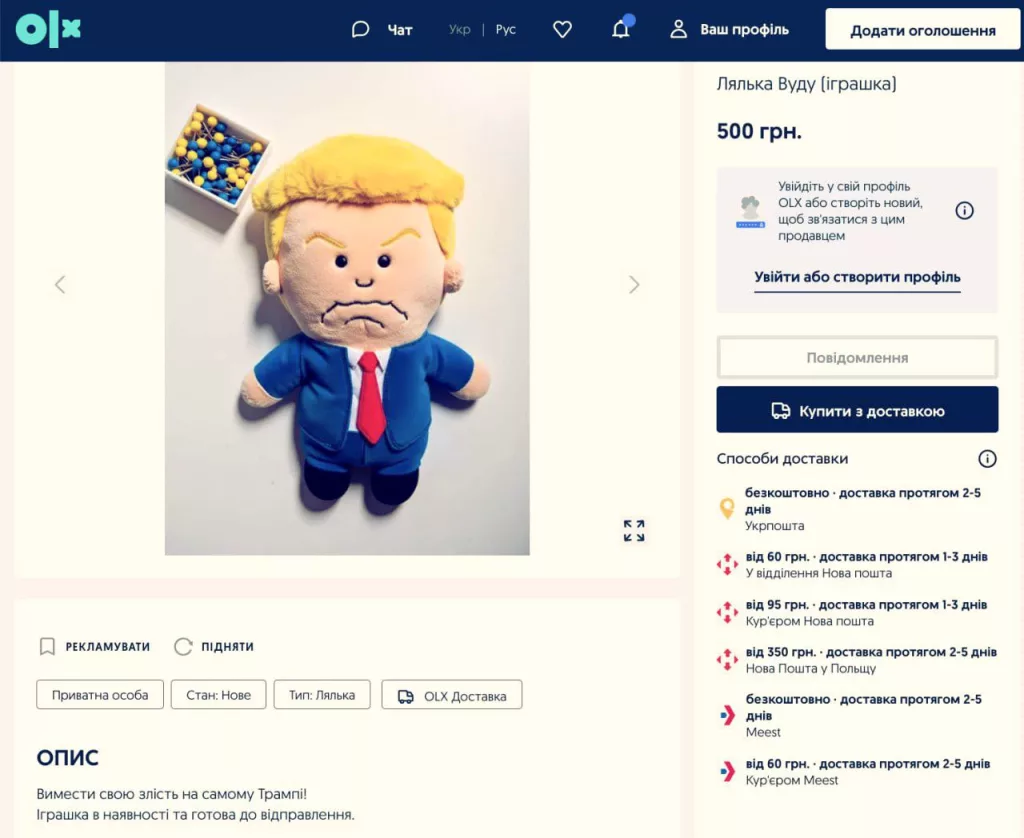
Task: Expand the photo with the fullscreen icon
Action: click(x=633, y=531)
